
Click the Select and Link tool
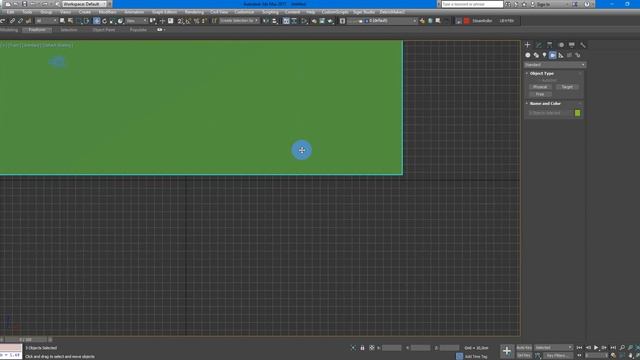(x=12, y=20)
